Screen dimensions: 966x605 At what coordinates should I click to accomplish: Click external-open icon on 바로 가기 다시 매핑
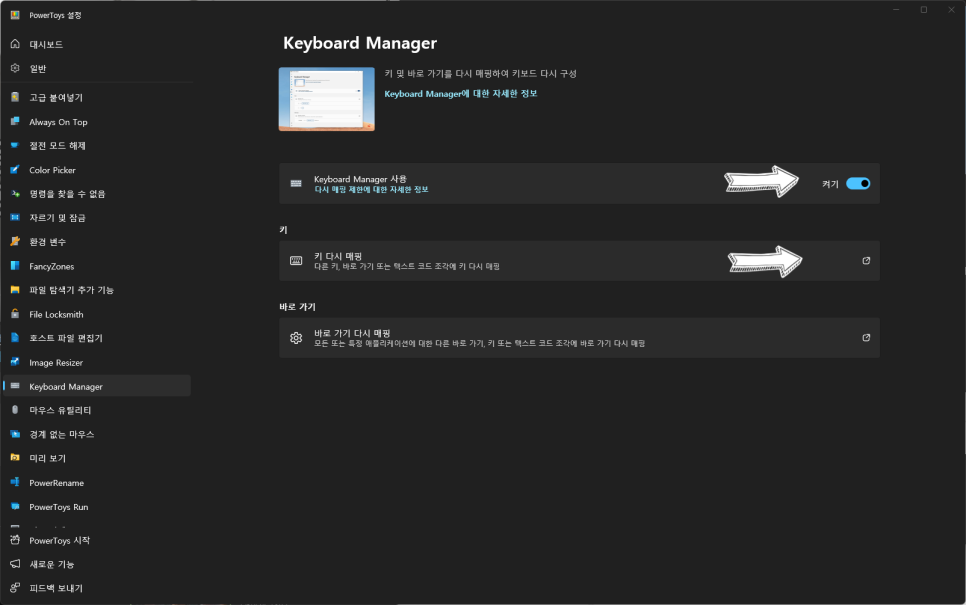866,338
